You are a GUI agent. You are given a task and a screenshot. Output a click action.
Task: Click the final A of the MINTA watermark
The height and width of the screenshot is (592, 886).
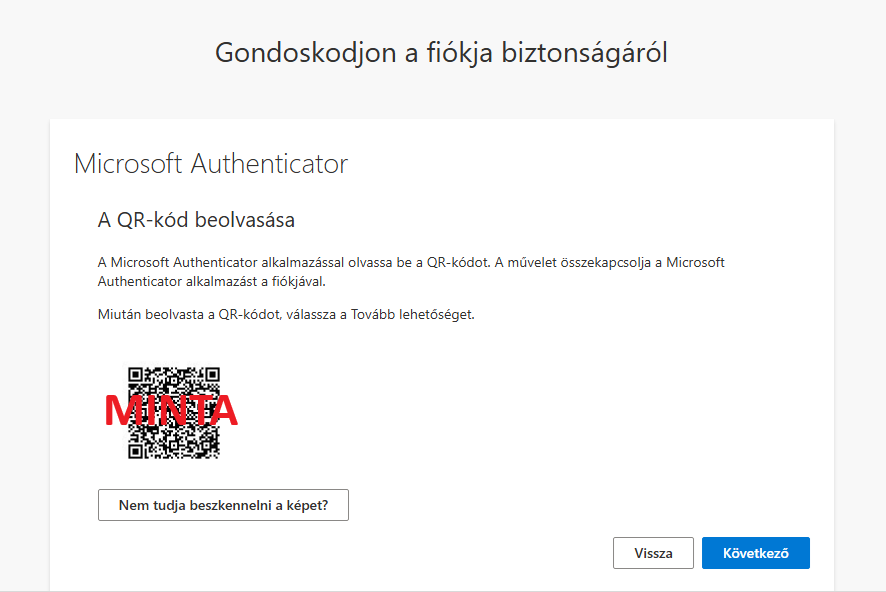[x=223, y=411]
